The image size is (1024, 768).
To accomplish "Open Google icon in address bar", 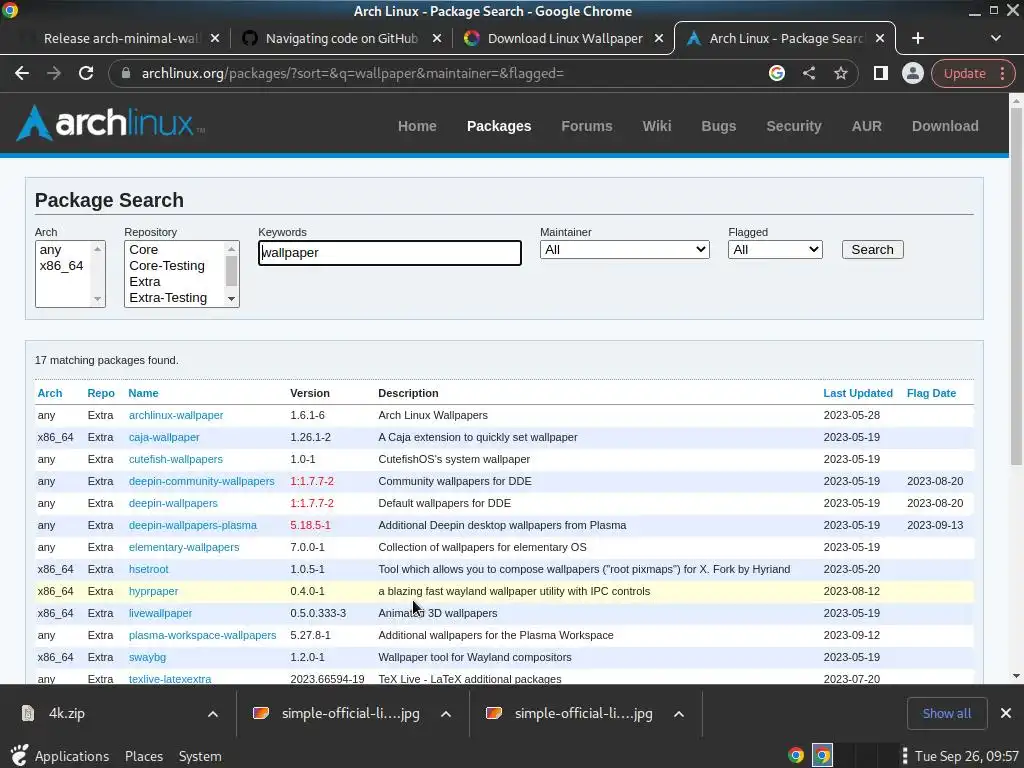I will coord(776,73).
